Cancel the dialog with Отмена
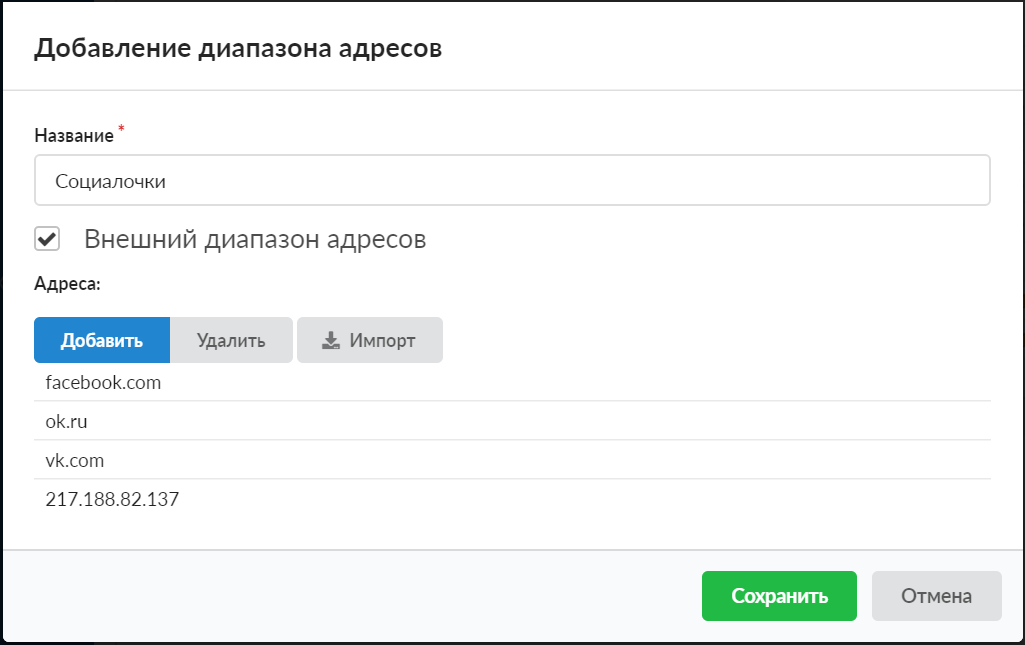Viewport: 1025px width, 645px height. (x=936, y=596)
